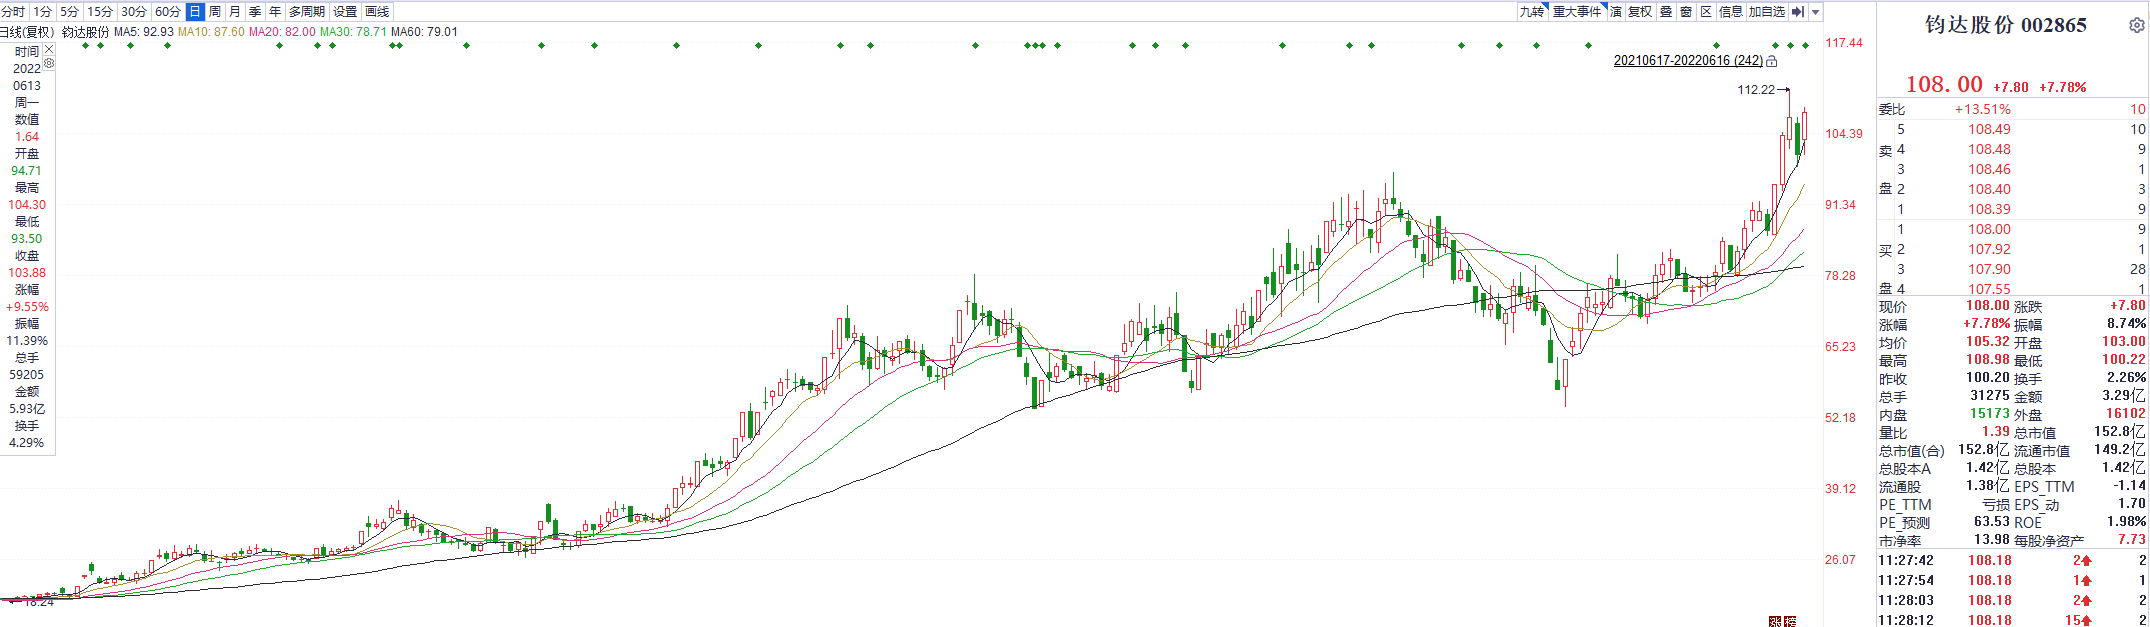Open the small gear in left data panel

(x=49, y=63)
